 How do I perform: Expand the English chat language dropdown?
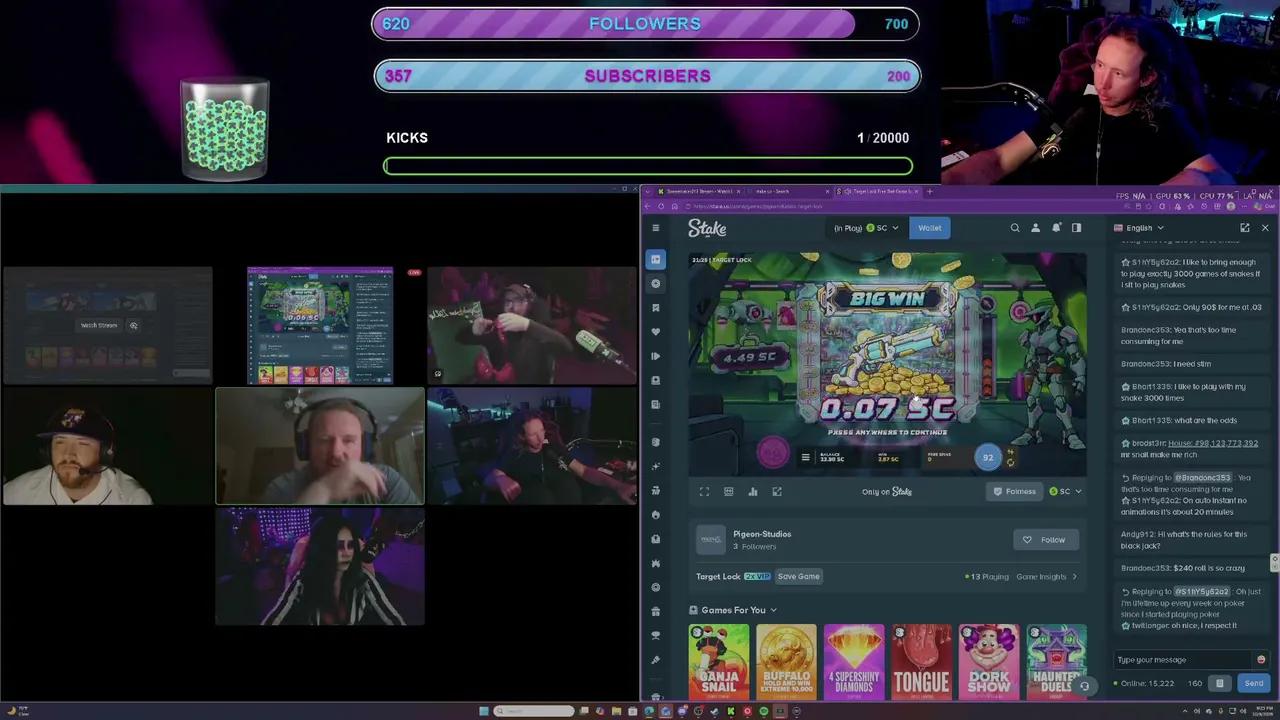tap(1138, 228)
